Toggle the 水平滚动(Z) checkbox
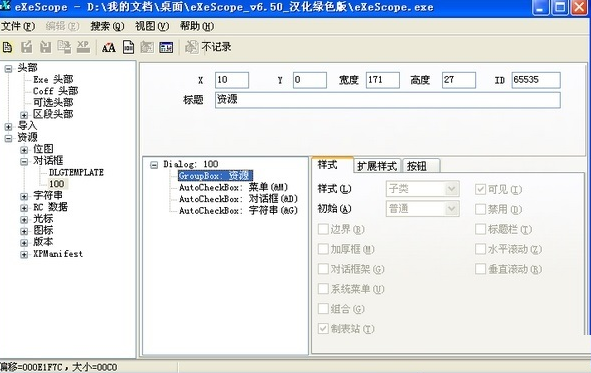 pyautogui.click(x=480, y=249)
